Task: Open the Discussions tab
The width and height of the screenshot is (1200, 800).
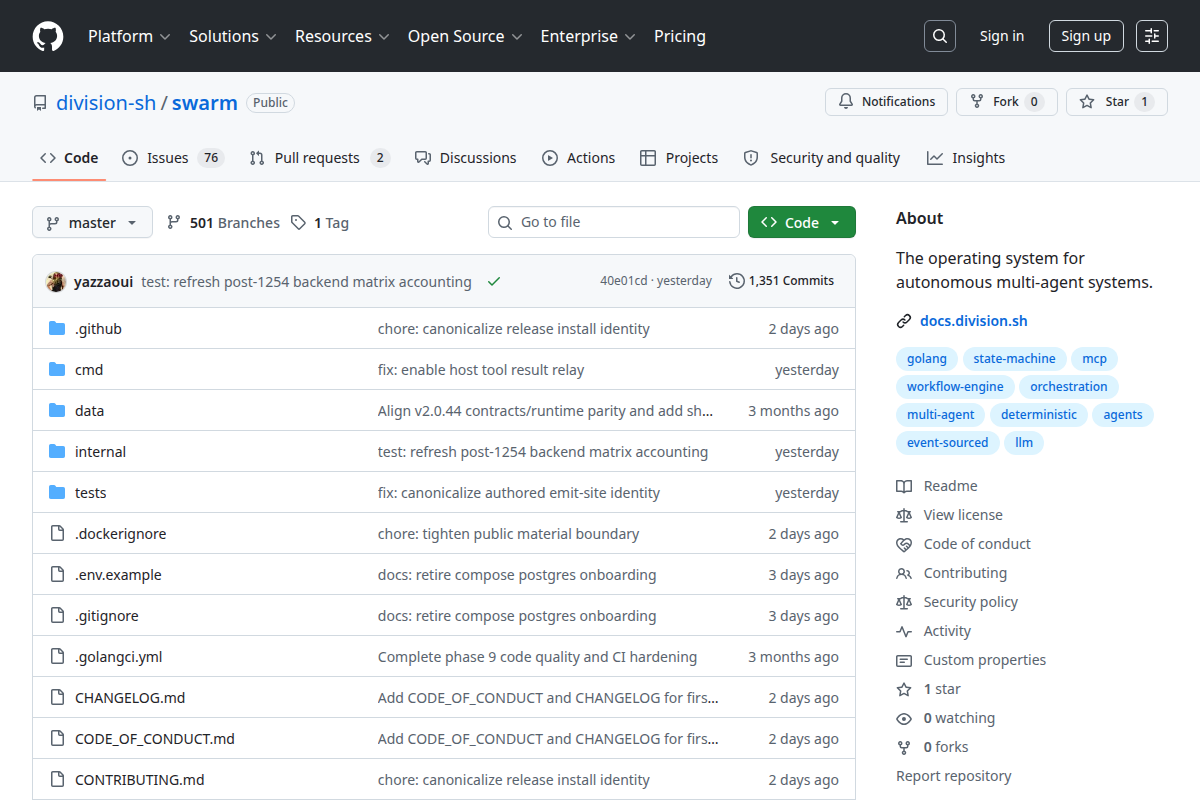Action: [x=466, y=158]
